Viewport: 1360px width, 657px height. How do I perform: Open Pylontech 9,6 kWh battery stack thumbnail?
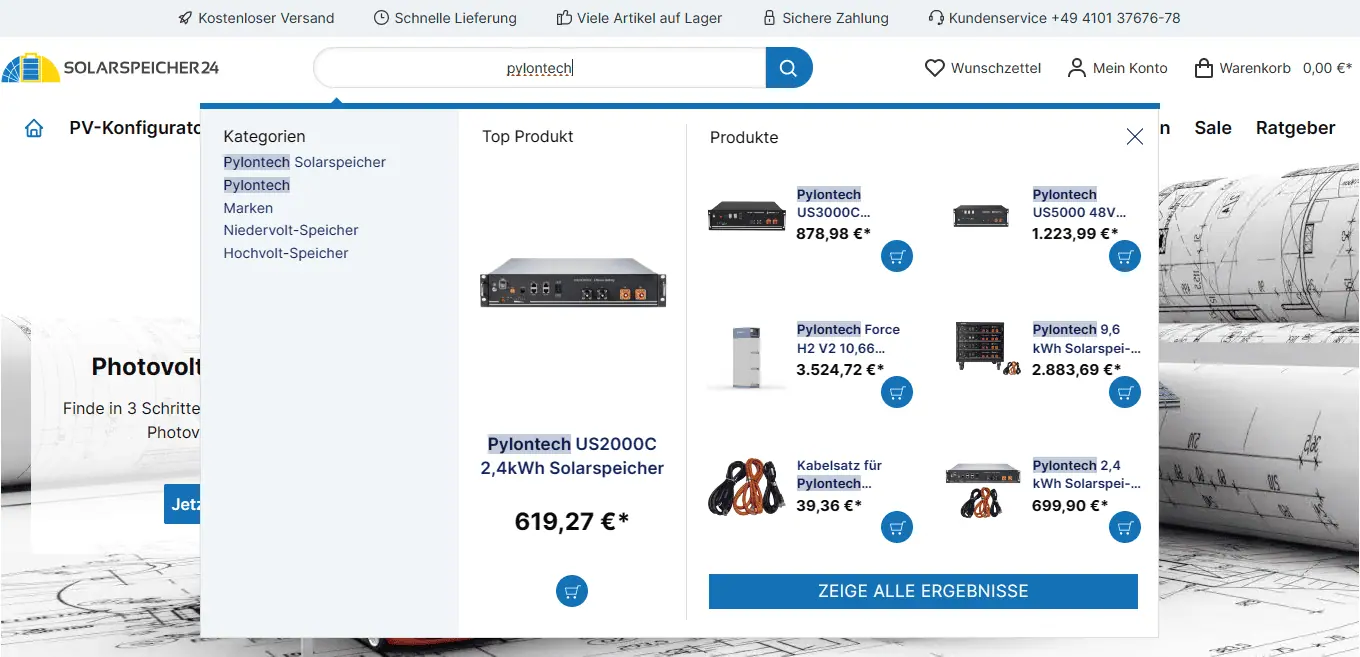coord(988,348)
